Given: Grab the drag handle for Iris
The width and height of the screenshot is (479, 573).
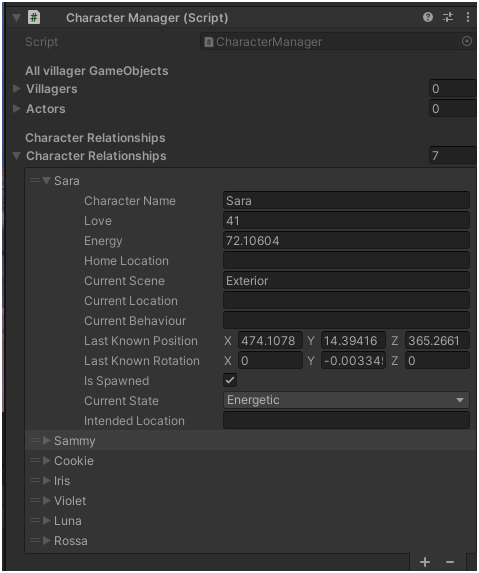Looking at the screenshot, I should [35, 481].
